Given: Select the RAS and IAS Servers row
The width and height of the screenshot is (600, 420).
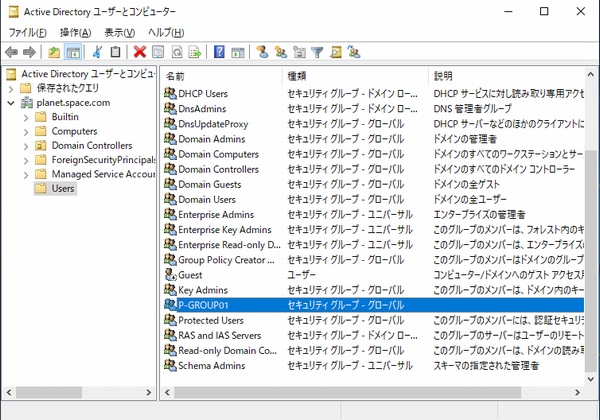Looking at the screenshot, I should (x=373, y=335).
